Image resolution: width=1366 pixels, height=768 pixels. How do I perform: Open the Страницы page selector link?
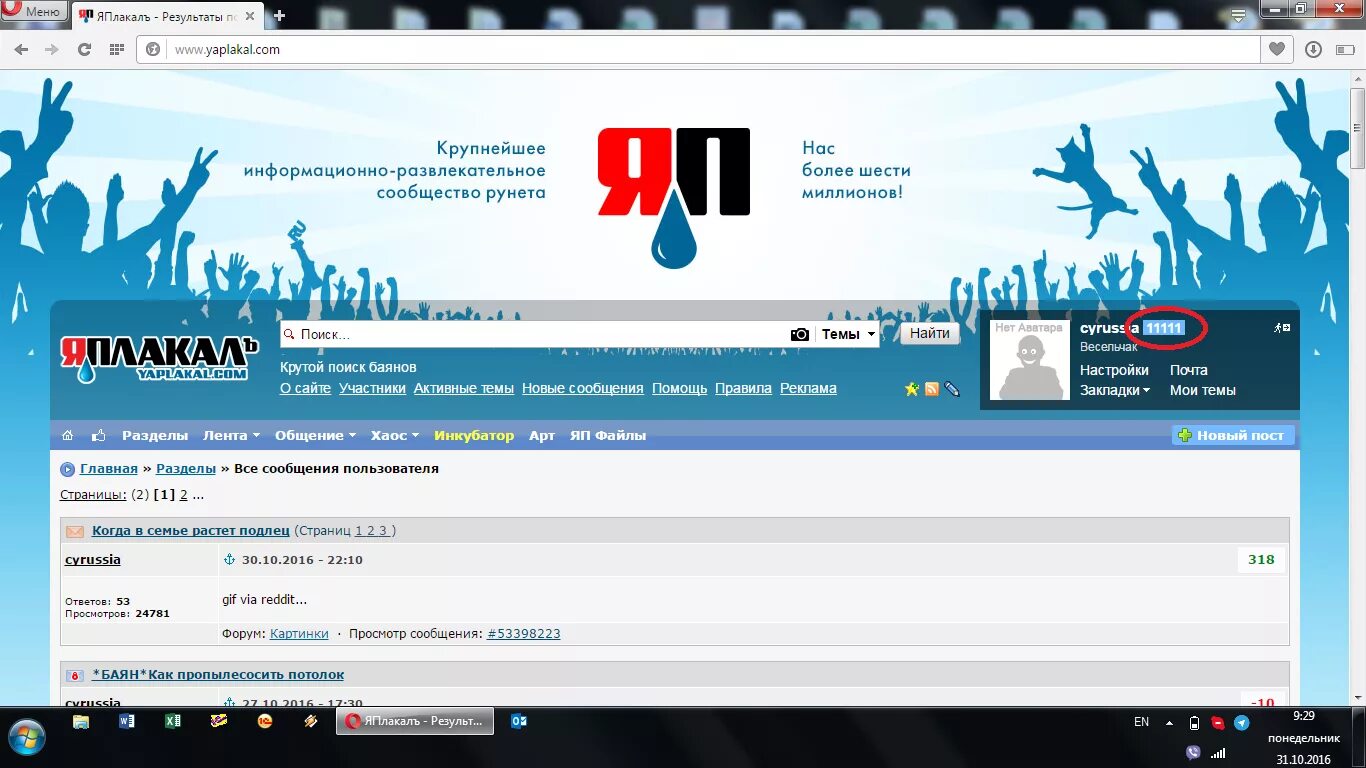point(93,494)
